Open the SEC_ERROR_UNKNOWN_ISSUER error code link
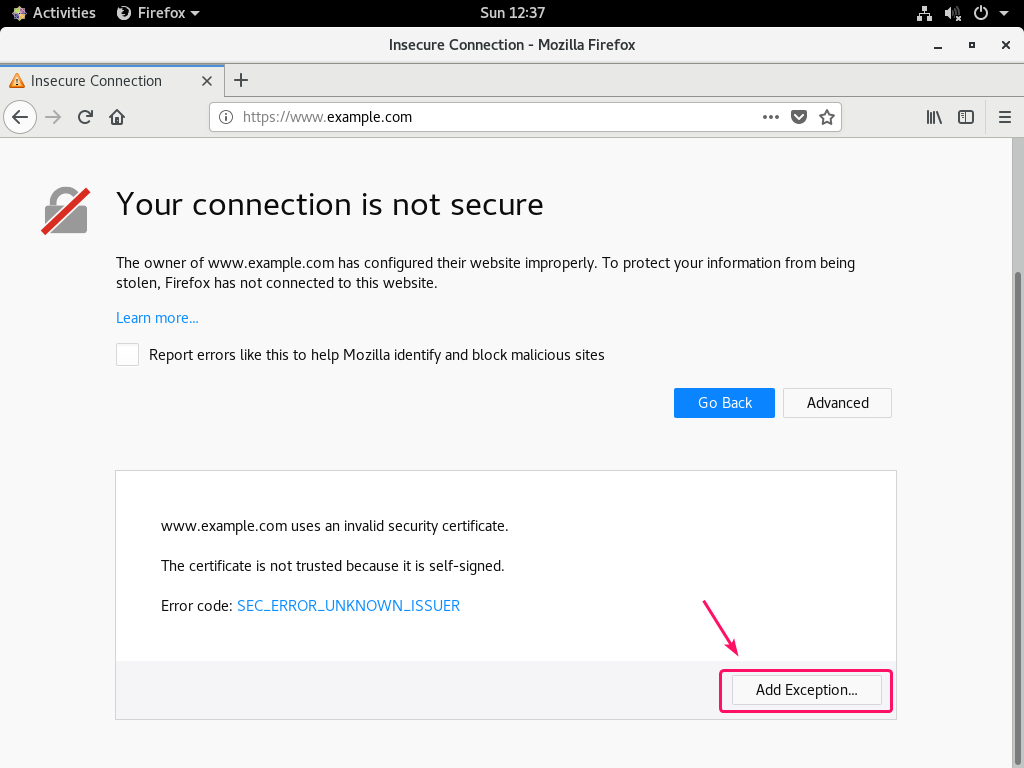The height and width of the screenshot is (768, 1024). (x=348, y=606)
